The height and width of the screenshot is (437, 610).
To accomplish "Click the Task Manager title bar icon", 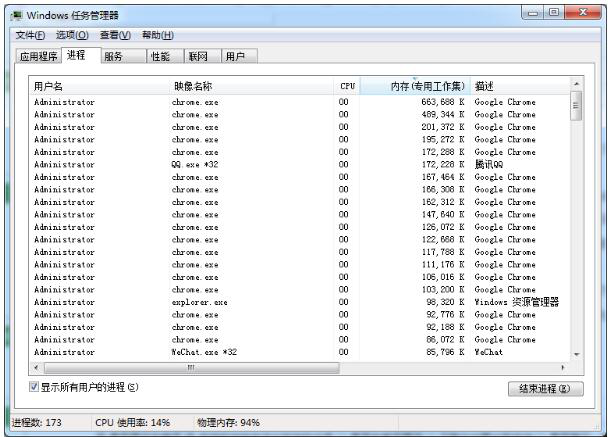I will coord(15,15).
